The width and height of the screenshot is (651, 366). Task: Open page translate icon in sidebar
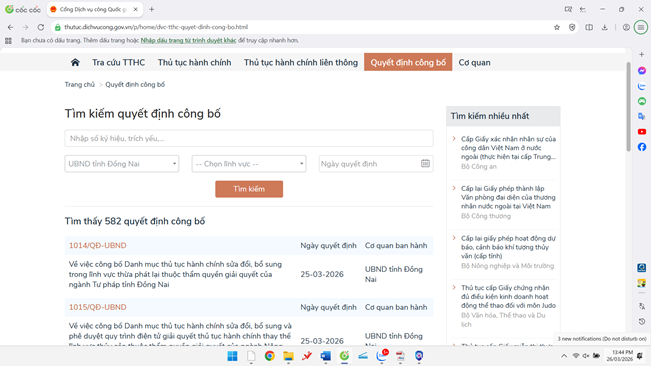coord(642,306)
